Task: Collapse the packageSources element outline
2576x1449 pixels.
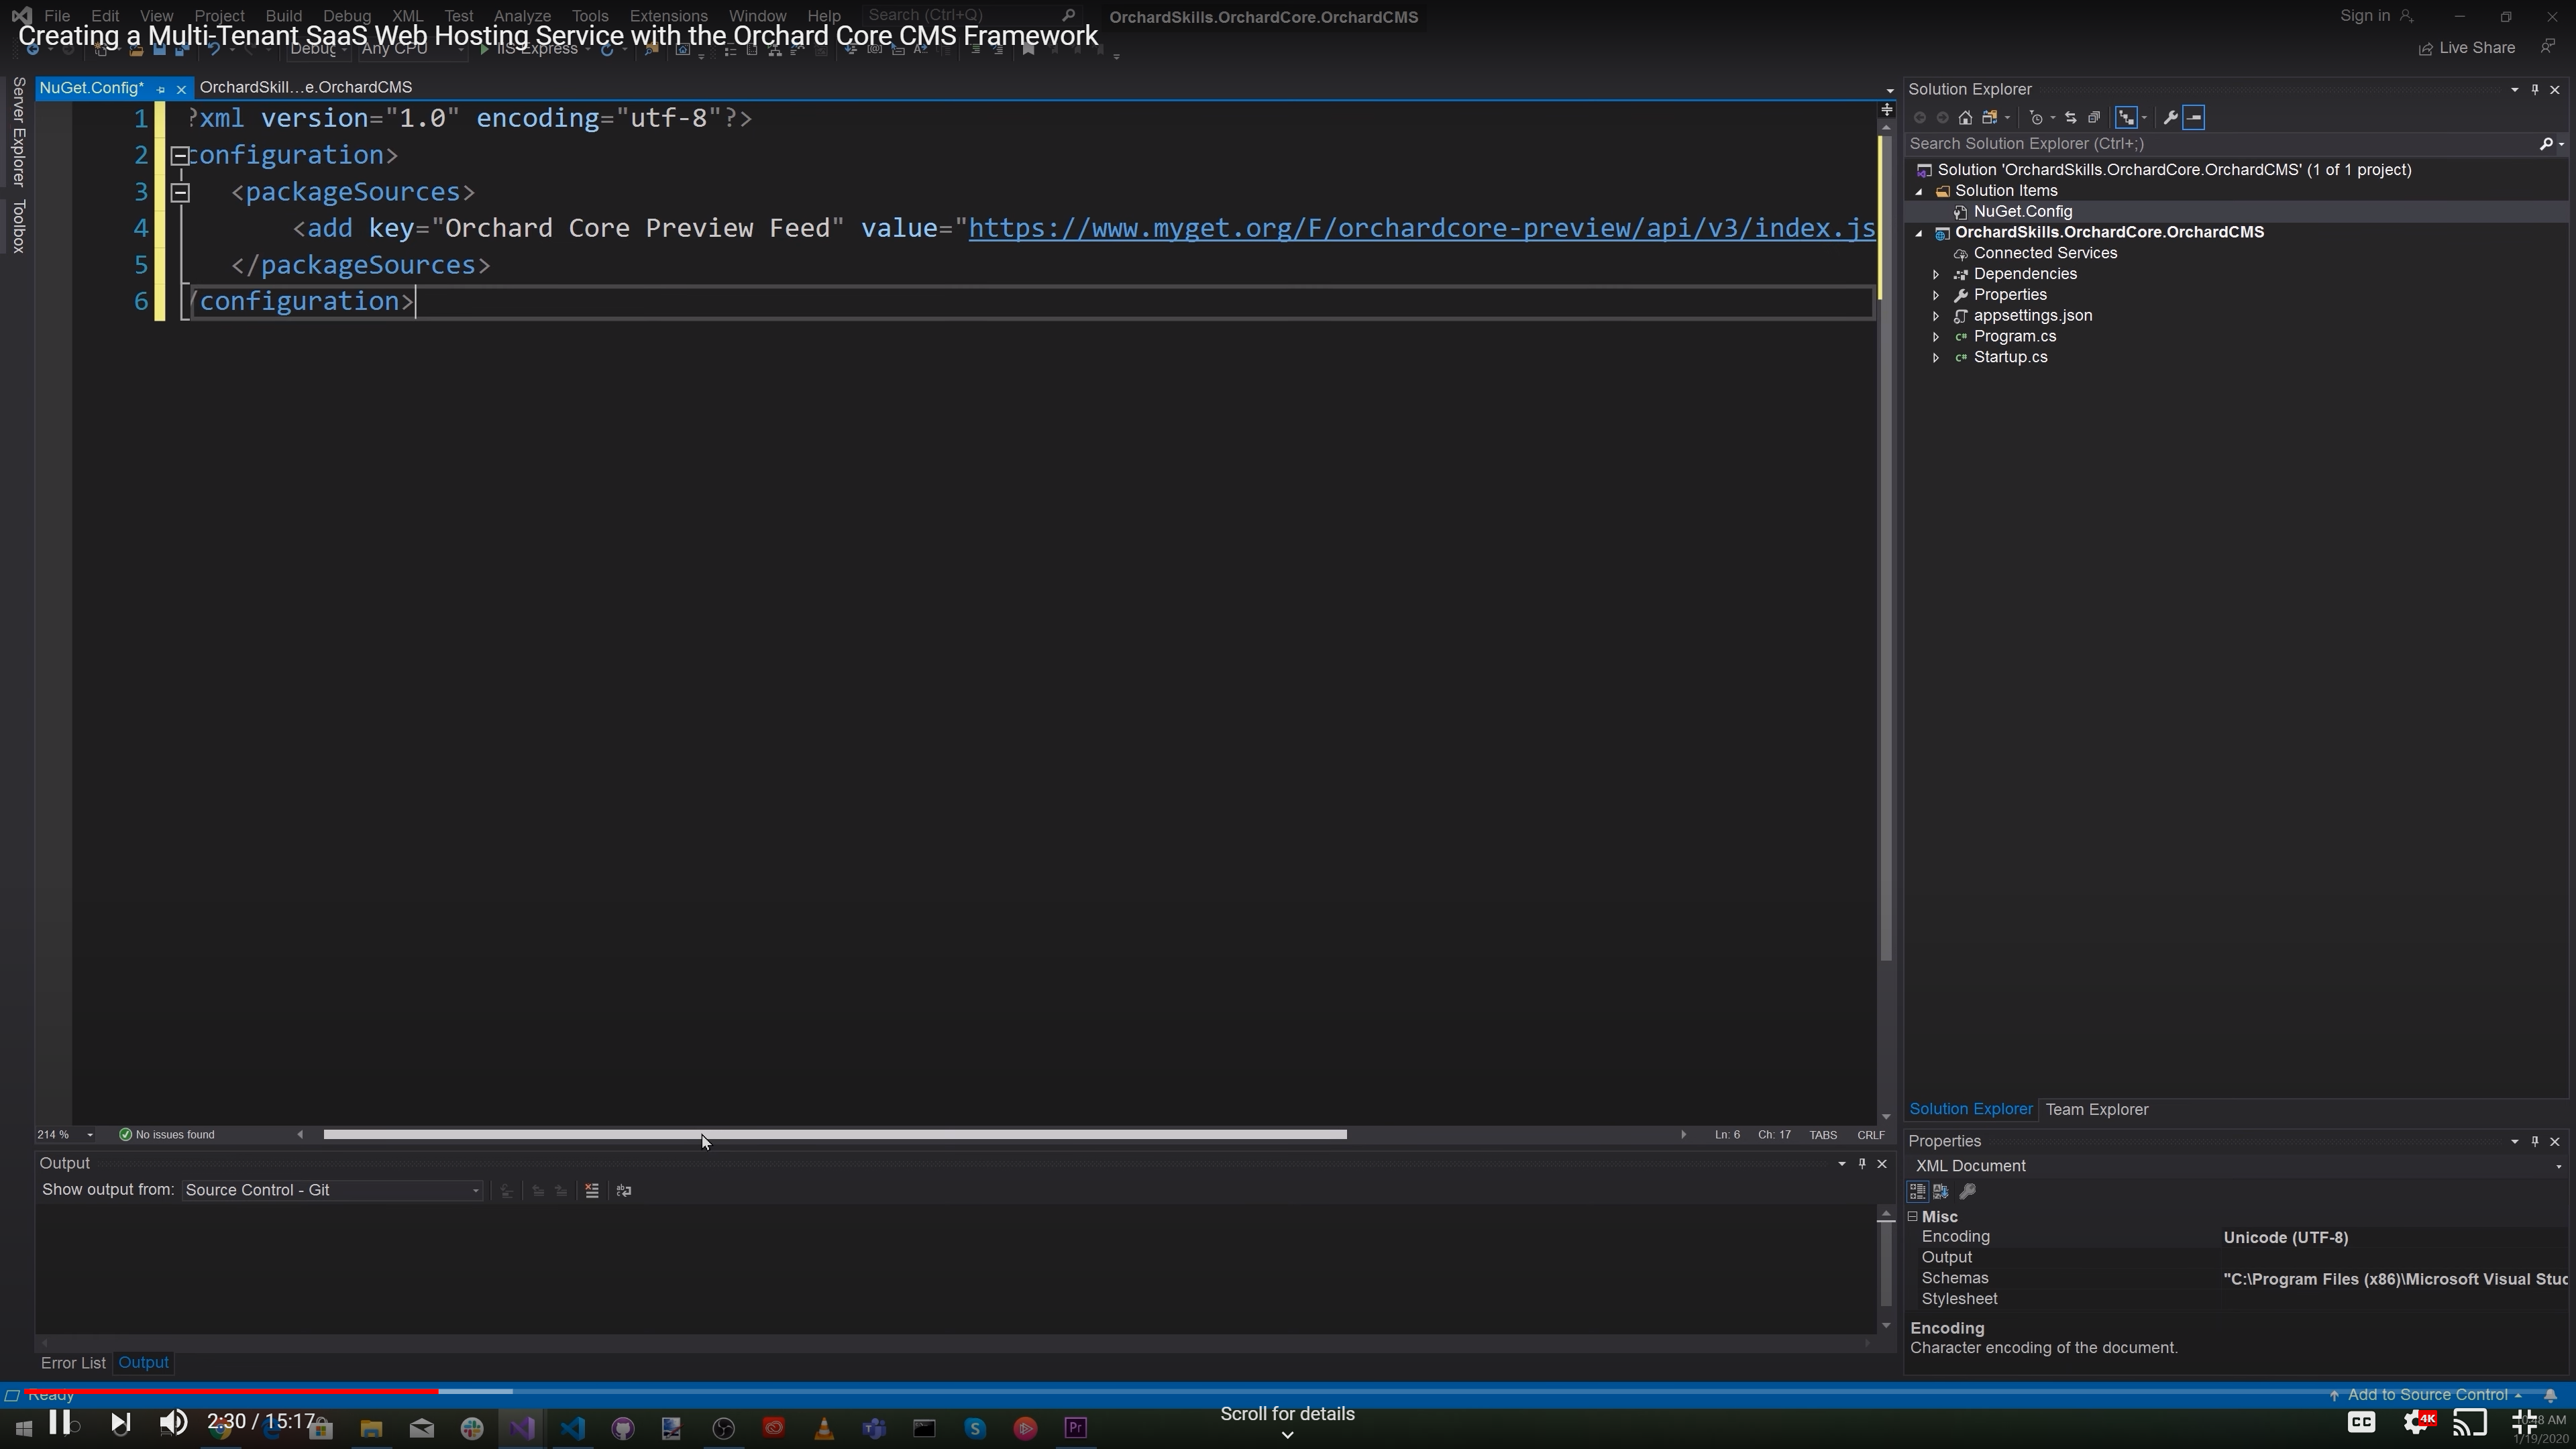Action: point(180,193)
